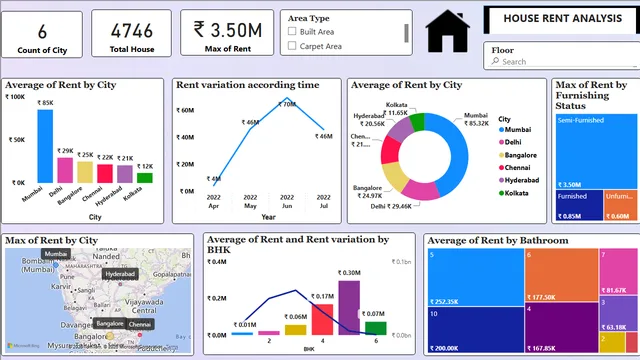Image resolution: width=640 pixels, height=360 pixels.
Task: Click the Bangalore legend color dot
Action: tap(501, 155)
